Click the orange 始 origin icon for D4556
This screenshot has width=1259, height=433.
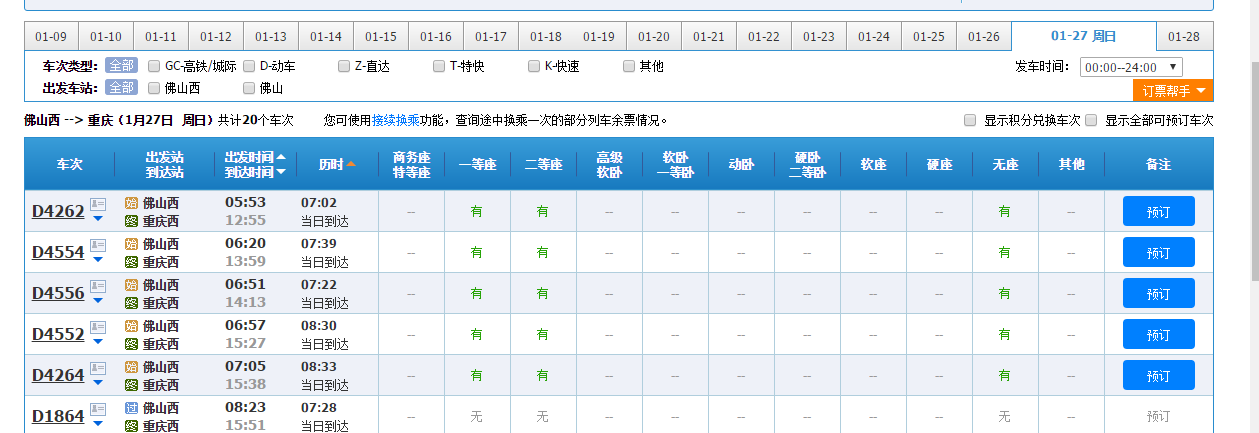pyautogui.click(x=131, y=285)
